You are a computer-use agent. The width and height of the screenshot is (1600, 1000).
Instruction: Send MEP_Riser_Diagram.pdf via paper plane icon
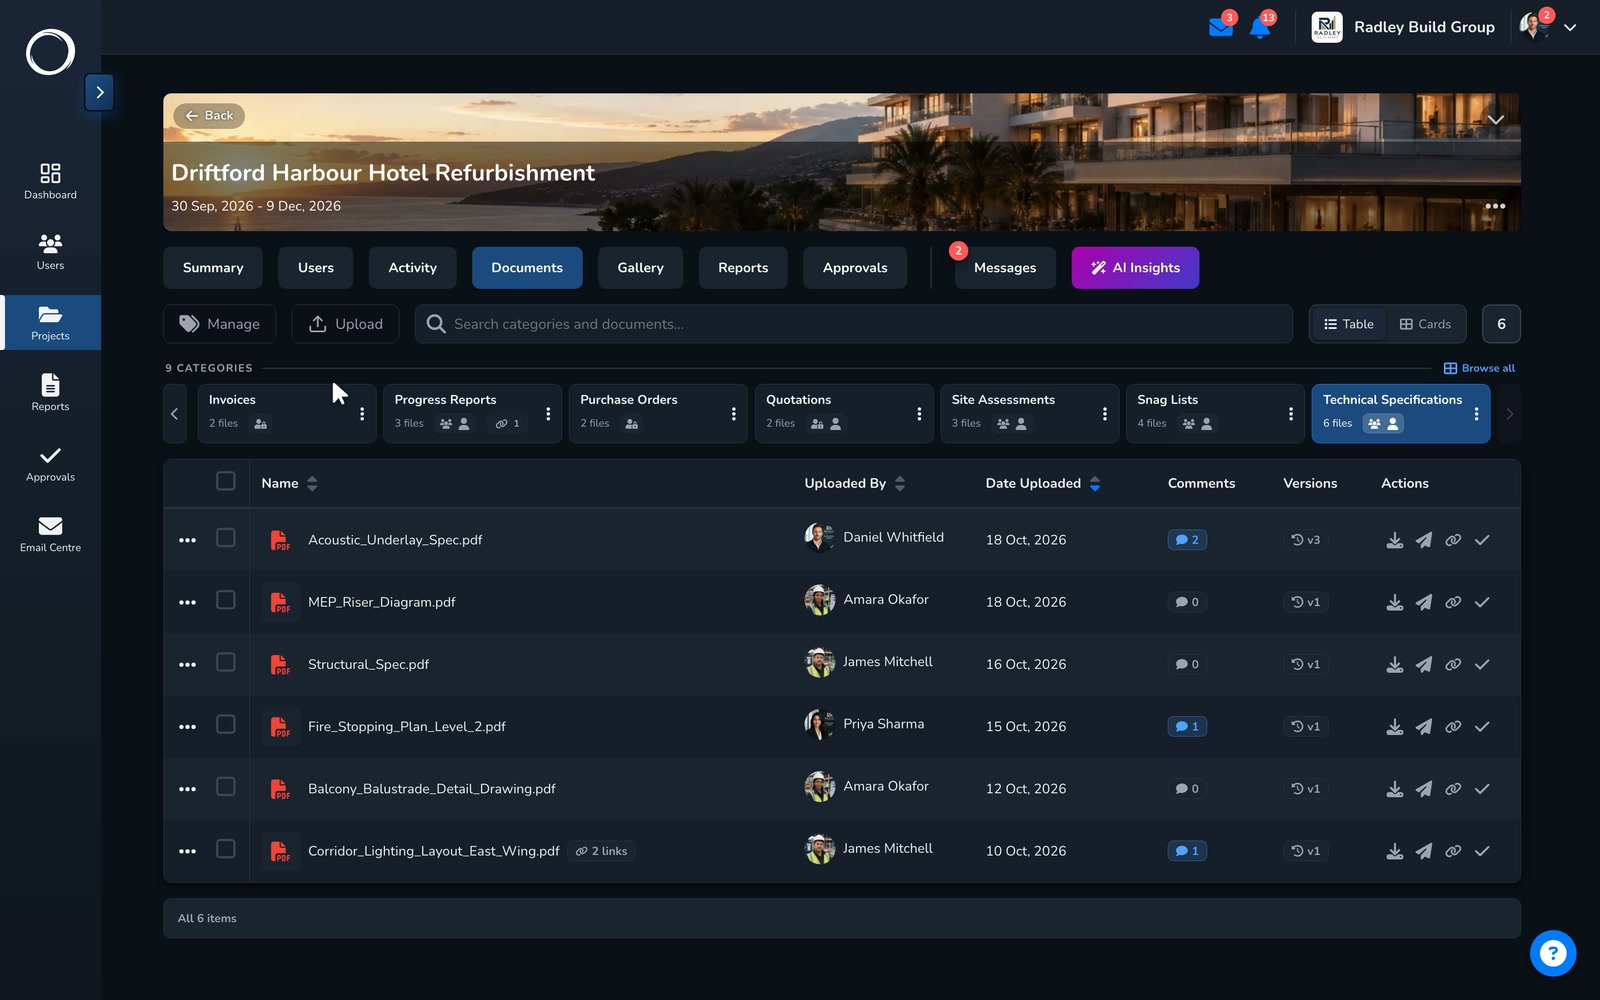tap(1423, 602)
